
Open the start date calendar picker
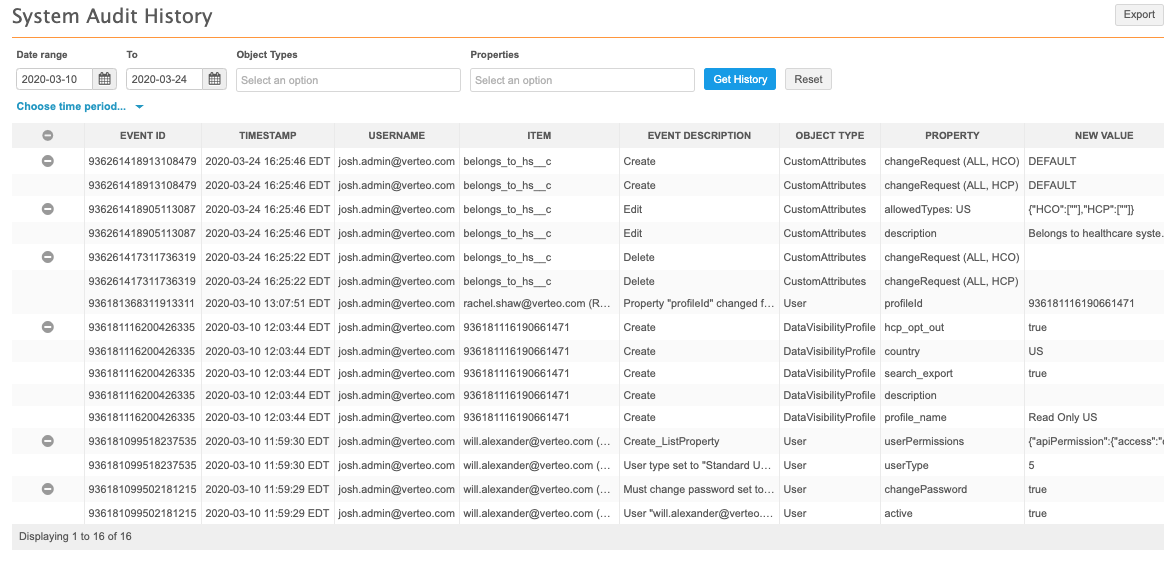105,80
